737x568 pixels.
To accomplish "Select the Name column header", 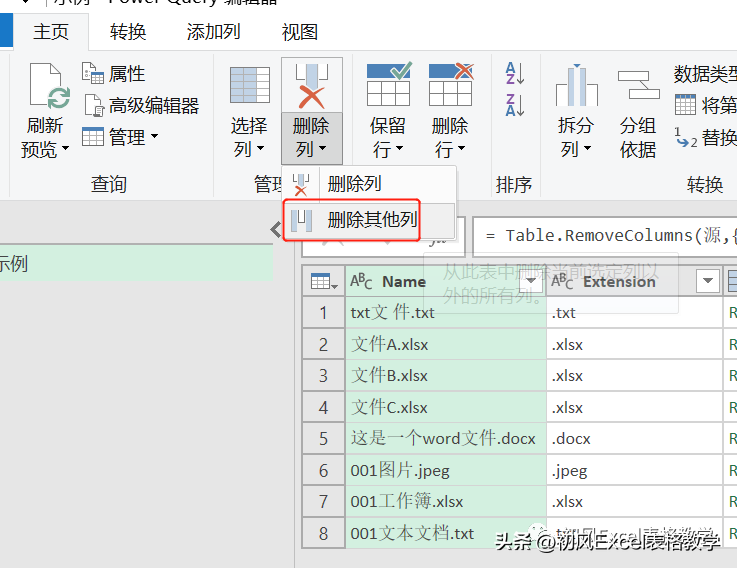I will [x=445, y=281].
